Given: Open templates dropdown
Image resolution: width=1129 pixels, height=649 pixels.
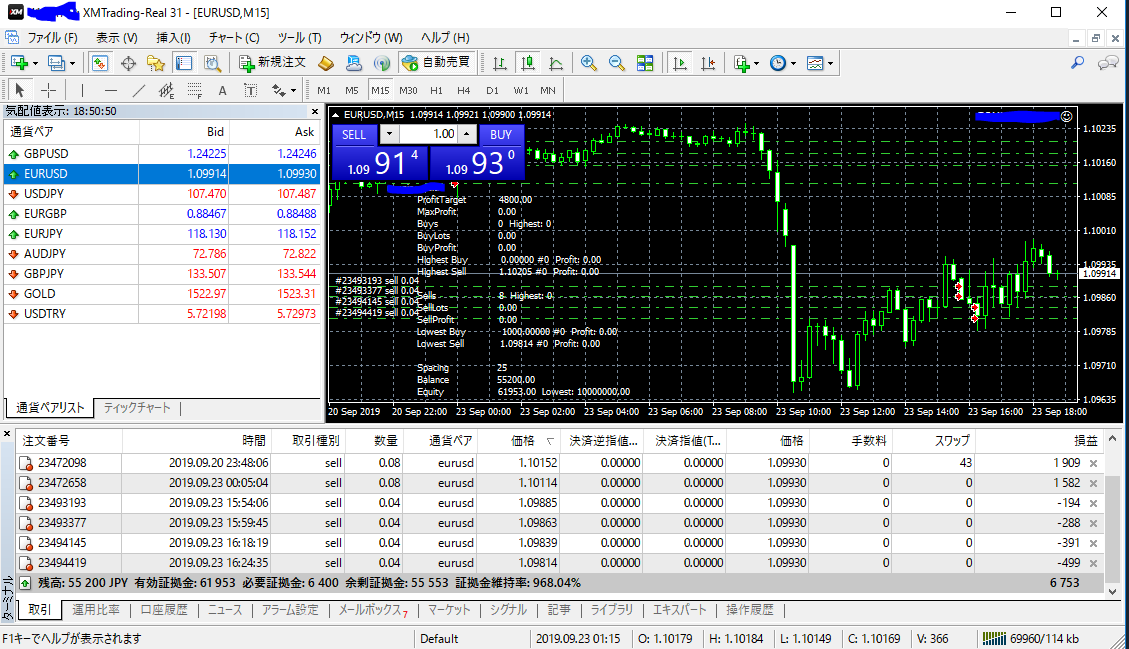Looking at the screenshot, I should pyautogui.click(x=819, y=63).
